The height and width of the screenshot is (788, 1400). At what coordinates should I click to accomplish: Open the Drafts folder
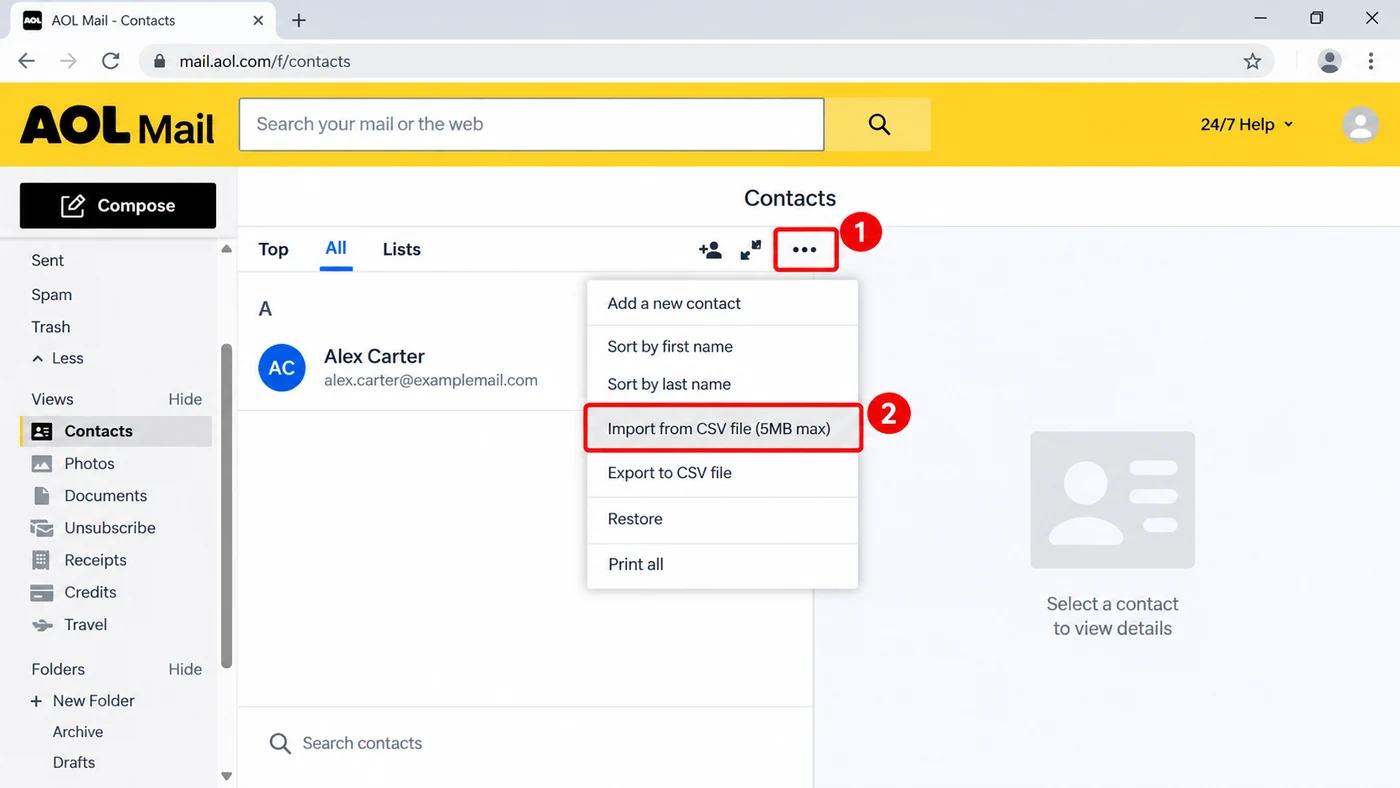(x=74, y=762)
